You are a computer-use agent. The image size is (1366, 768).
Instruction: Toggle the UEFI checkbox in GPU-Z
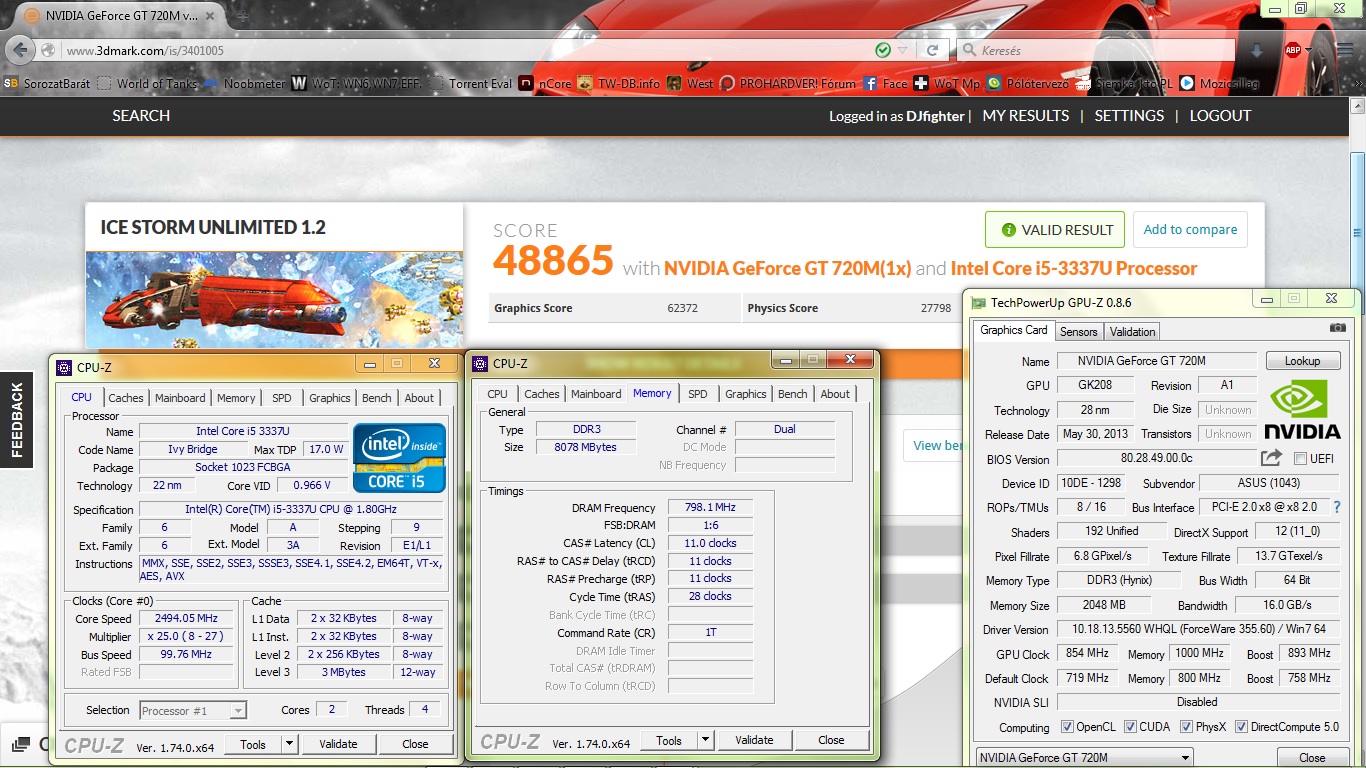[x=1300, y=458]
